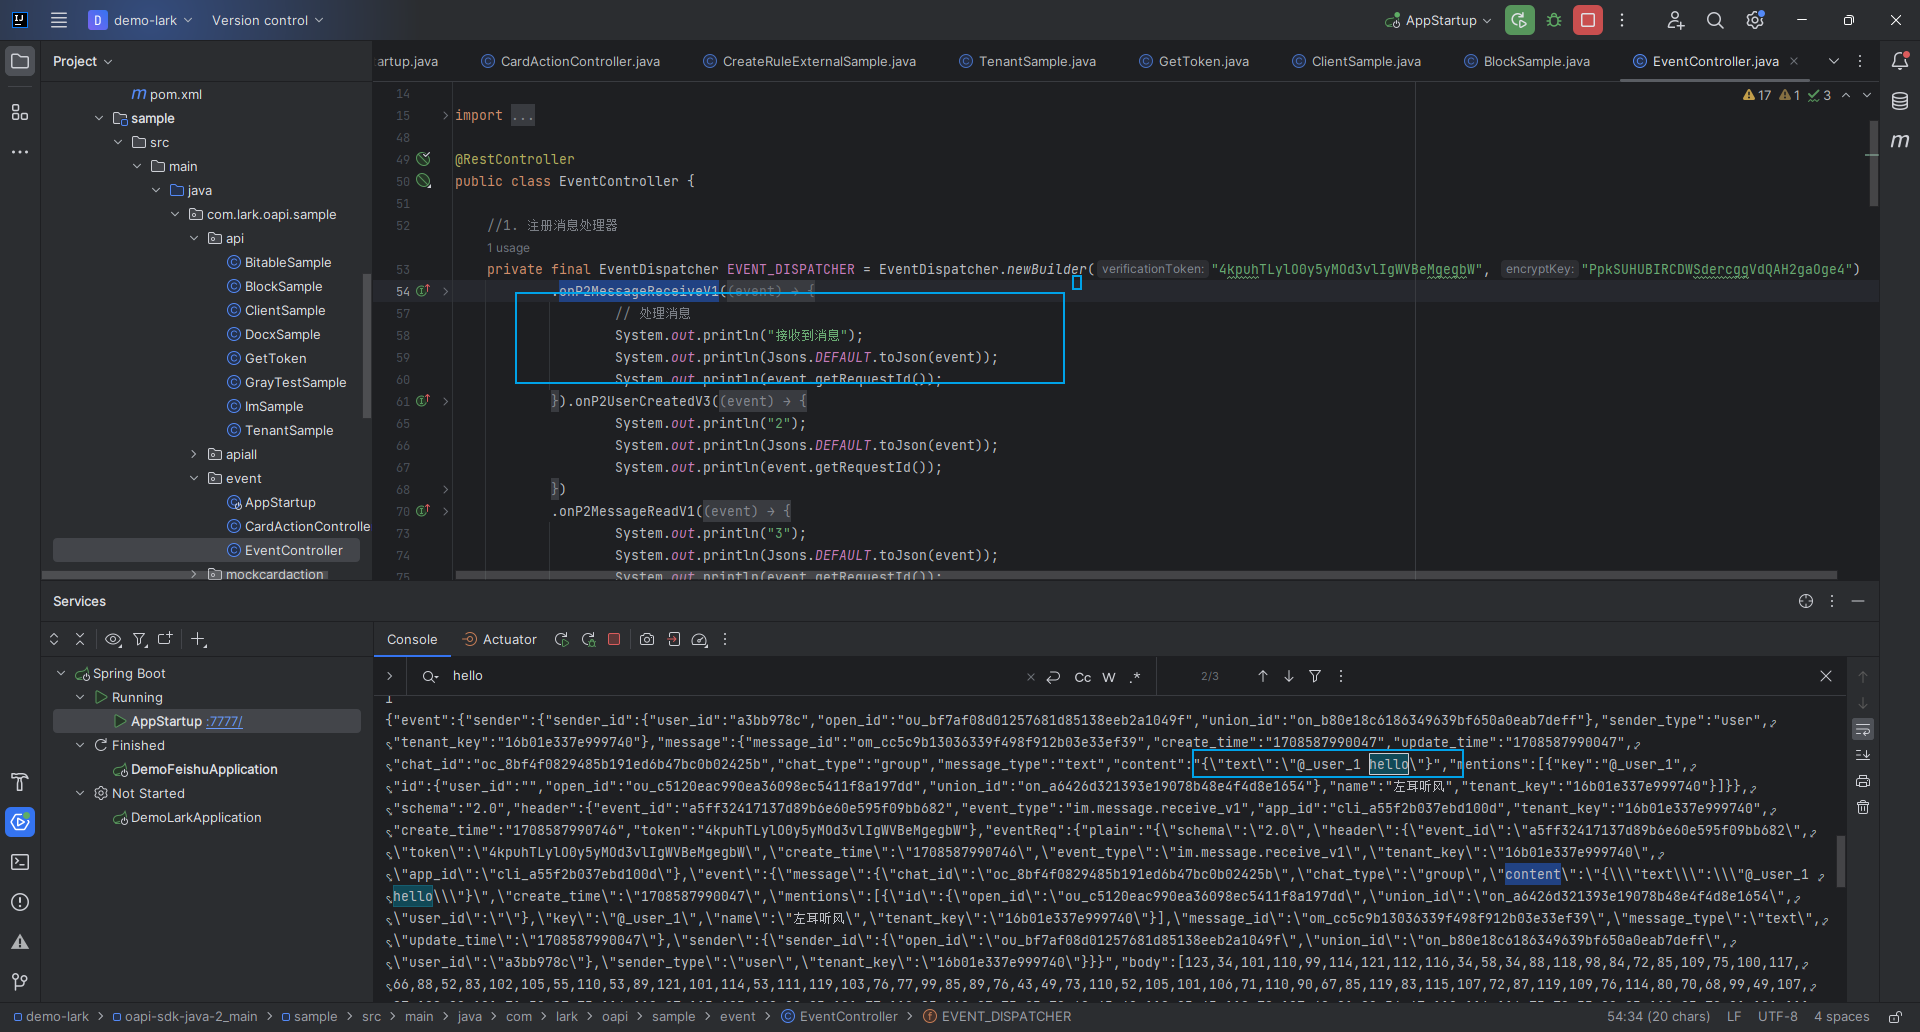The width and height of the screenshot is (1920, 1032).
Task: Click the Debug bug icon
Action: click(x=1554, y=20)
